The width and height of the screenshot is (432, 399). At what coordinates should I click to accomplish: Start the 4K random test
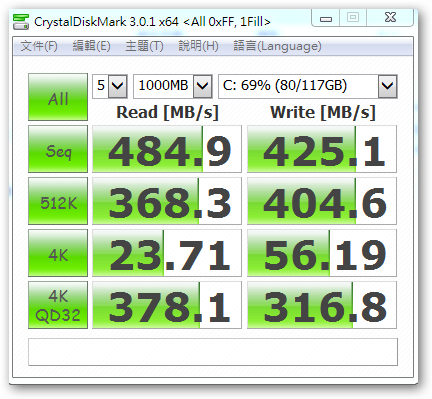click(x=58, y=253)
